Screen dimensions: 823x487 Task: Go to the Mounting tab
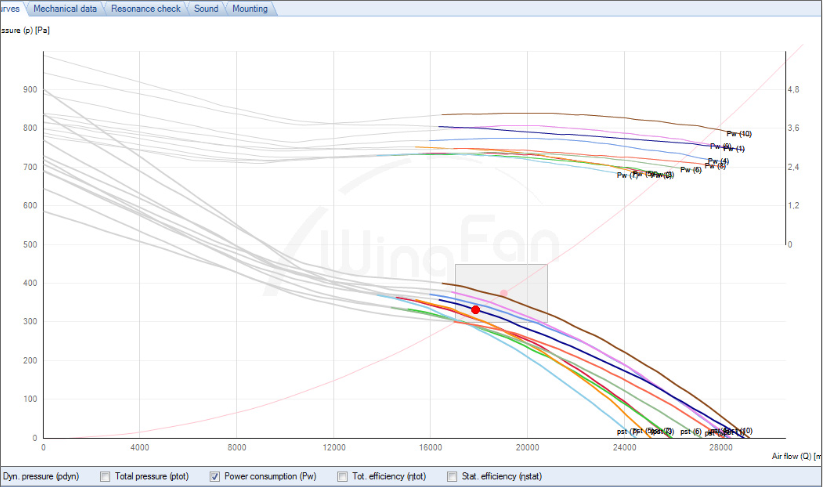click(x=250, y=8)
